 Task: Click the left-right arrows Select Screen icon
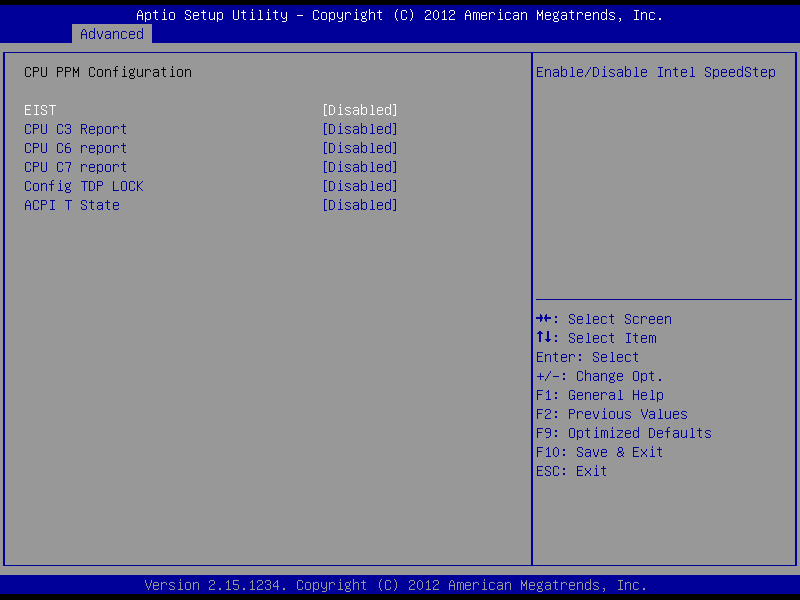coord(545,319)
